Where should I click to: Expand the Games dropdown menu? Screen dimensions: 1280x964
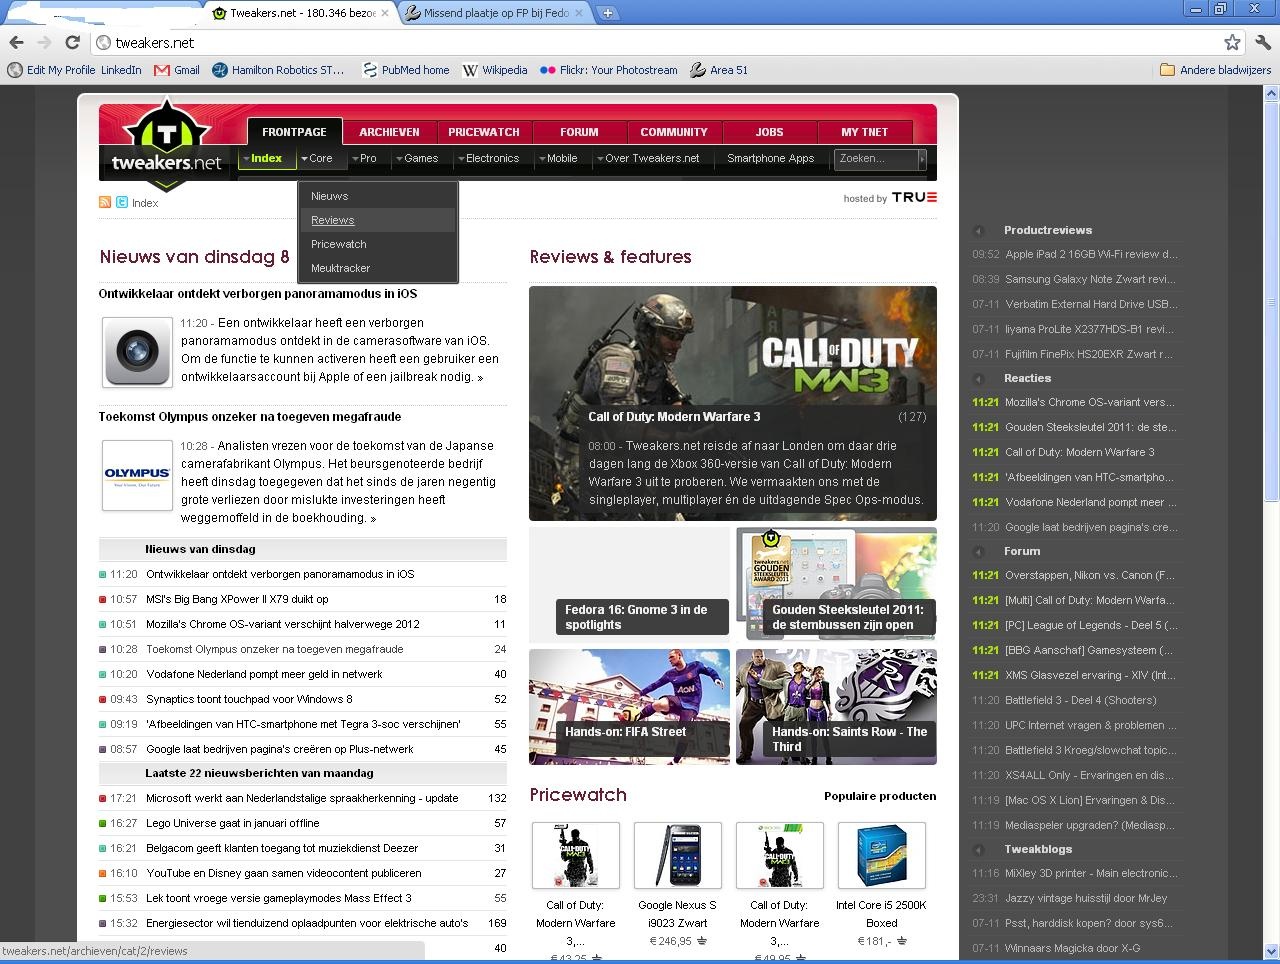pos(399,159)
